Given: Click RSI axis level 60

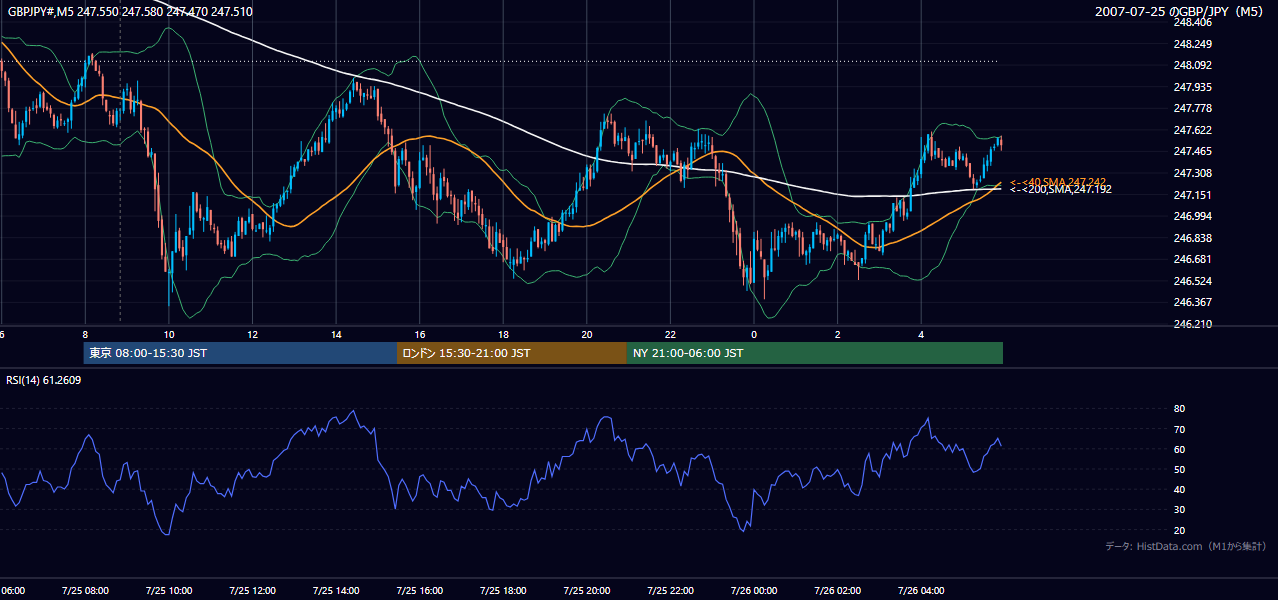Looking at the screenshot, I should 1179,449.
